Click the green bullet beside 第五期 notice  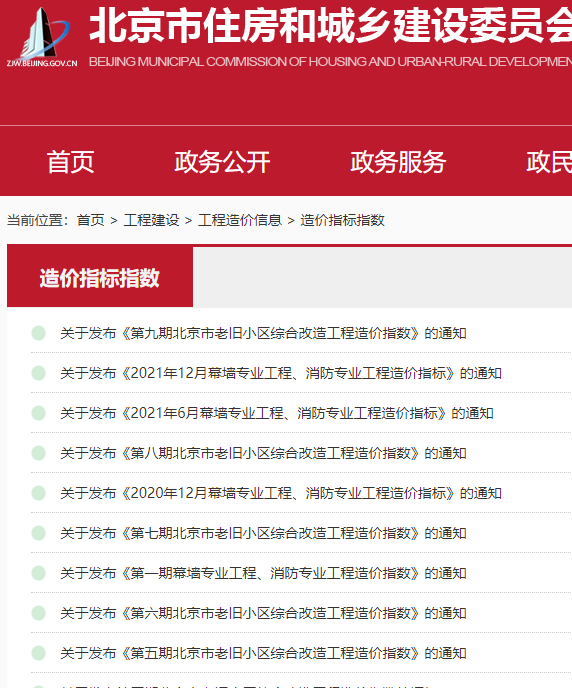click(x=39, y=653)
